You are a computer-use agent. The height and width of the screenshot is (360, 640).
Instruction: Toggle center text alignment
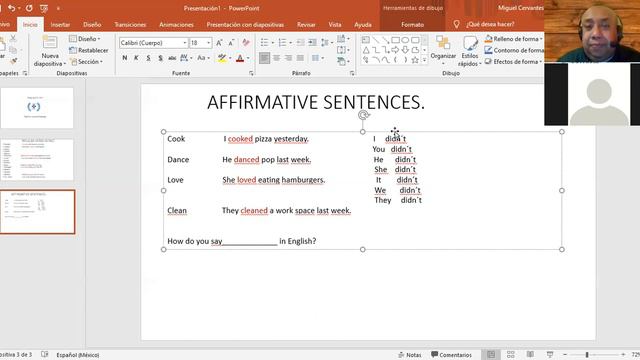276,58
